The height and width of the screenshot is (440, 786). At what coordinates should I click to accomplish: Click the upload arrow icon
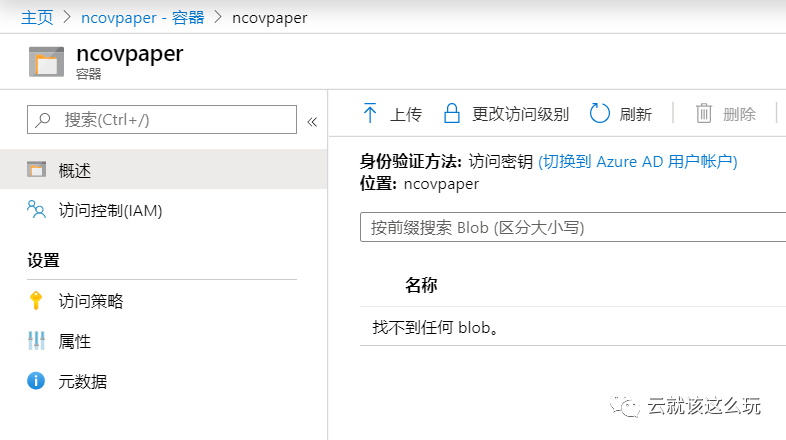point(370,113)
